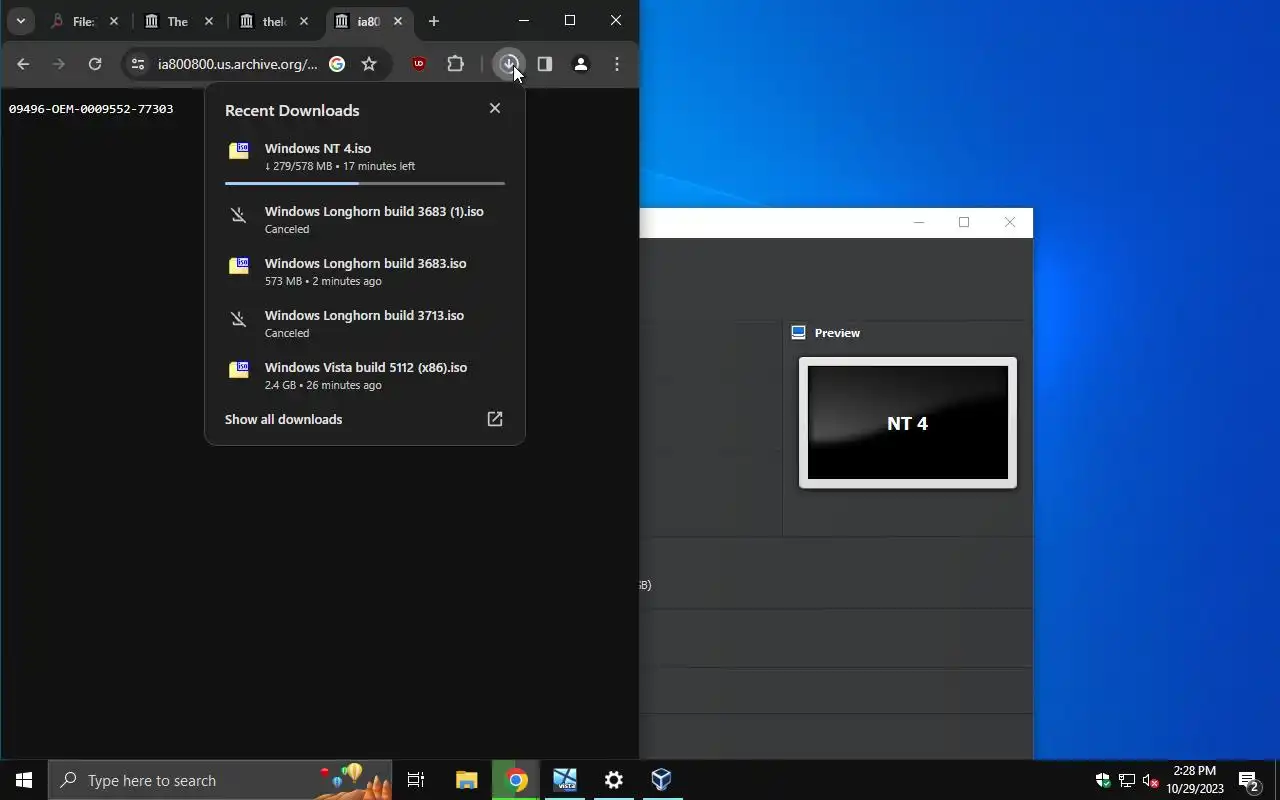Open network status tray icon

coord(1127,780)
